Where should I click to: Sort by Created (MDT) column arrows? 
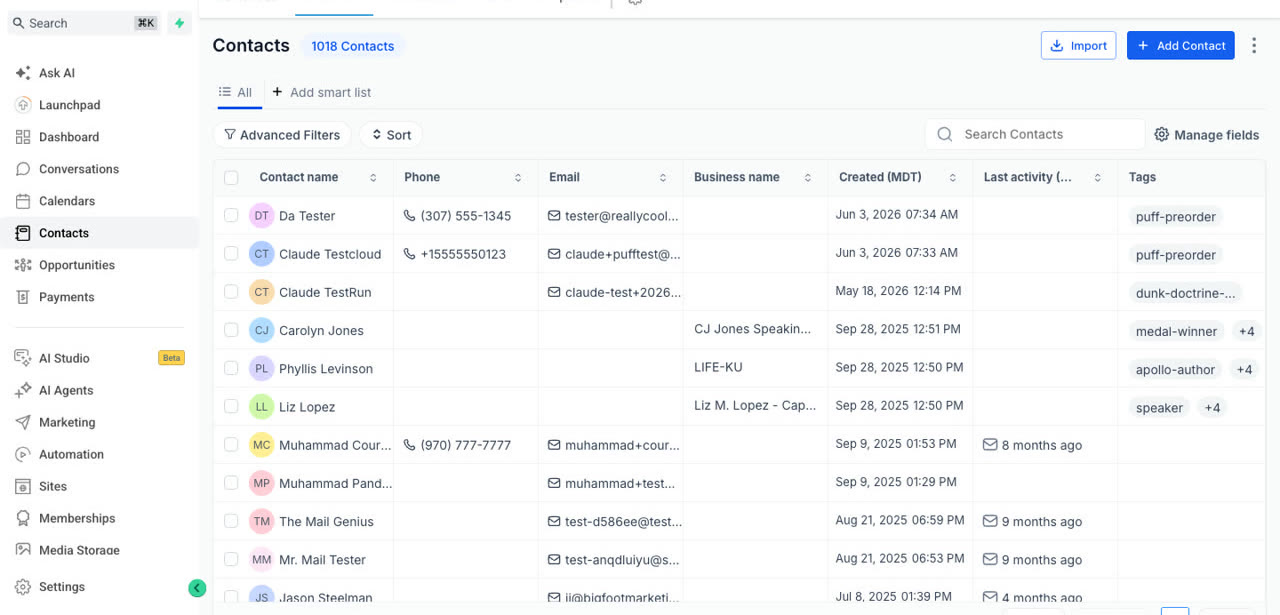pos(953,177)
